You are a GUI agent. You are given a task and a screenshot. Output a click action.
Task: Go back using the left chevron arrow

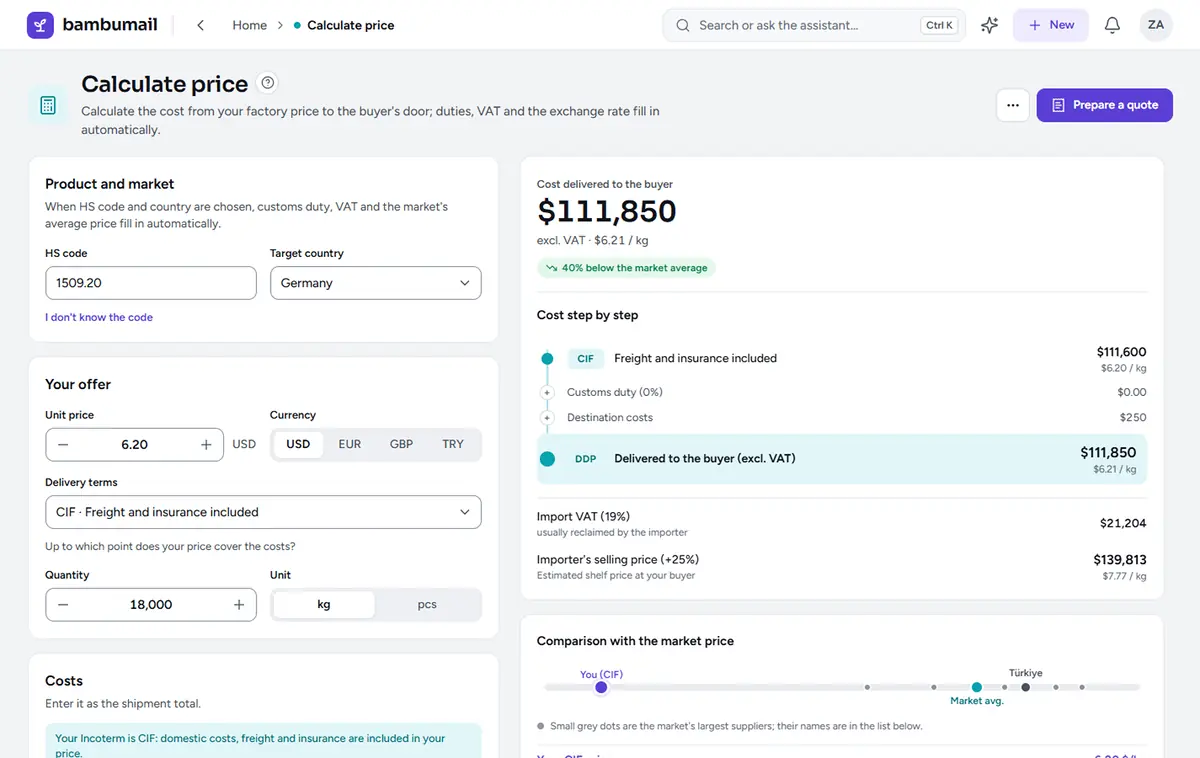pyautogui.click(x=201, y=25)
